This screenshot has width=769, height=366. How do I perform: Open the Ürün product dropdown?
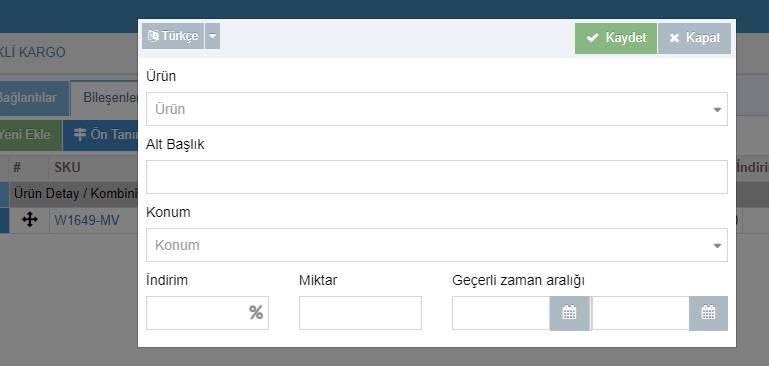(x=436, y=109)
